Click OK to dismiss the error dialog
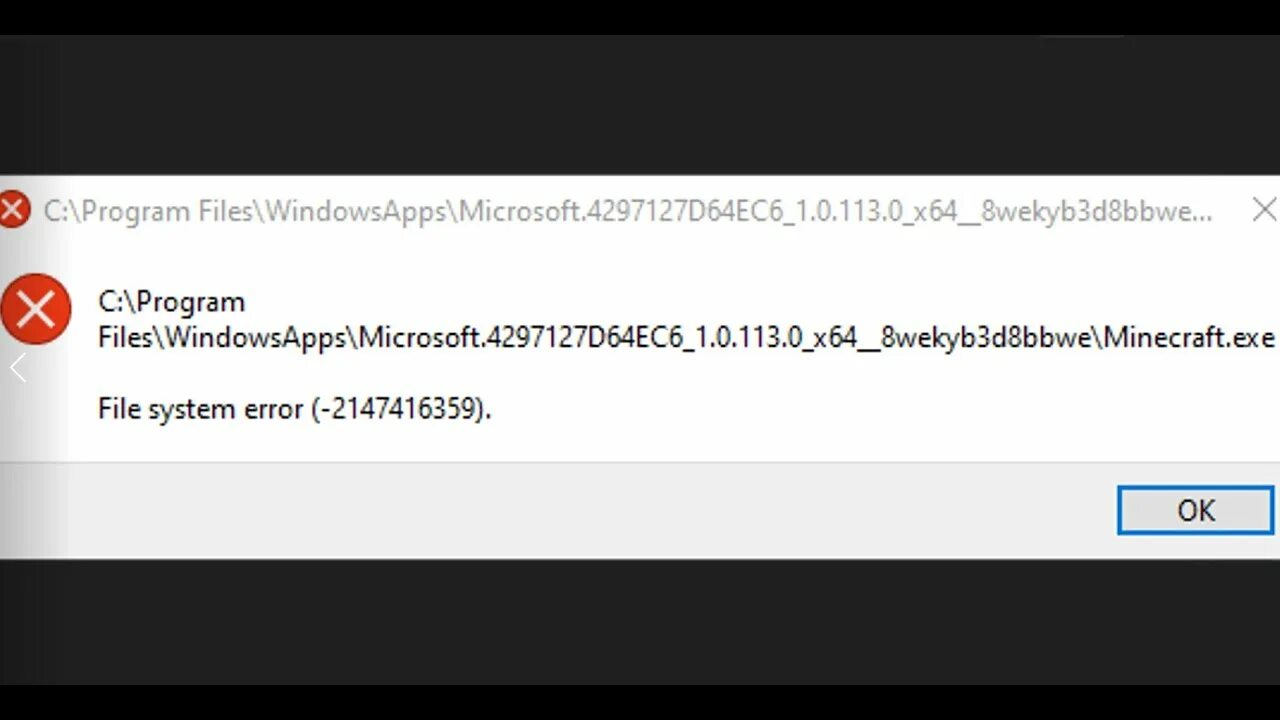This screenshot has height=720, width=1280. tap(1196, 510)
